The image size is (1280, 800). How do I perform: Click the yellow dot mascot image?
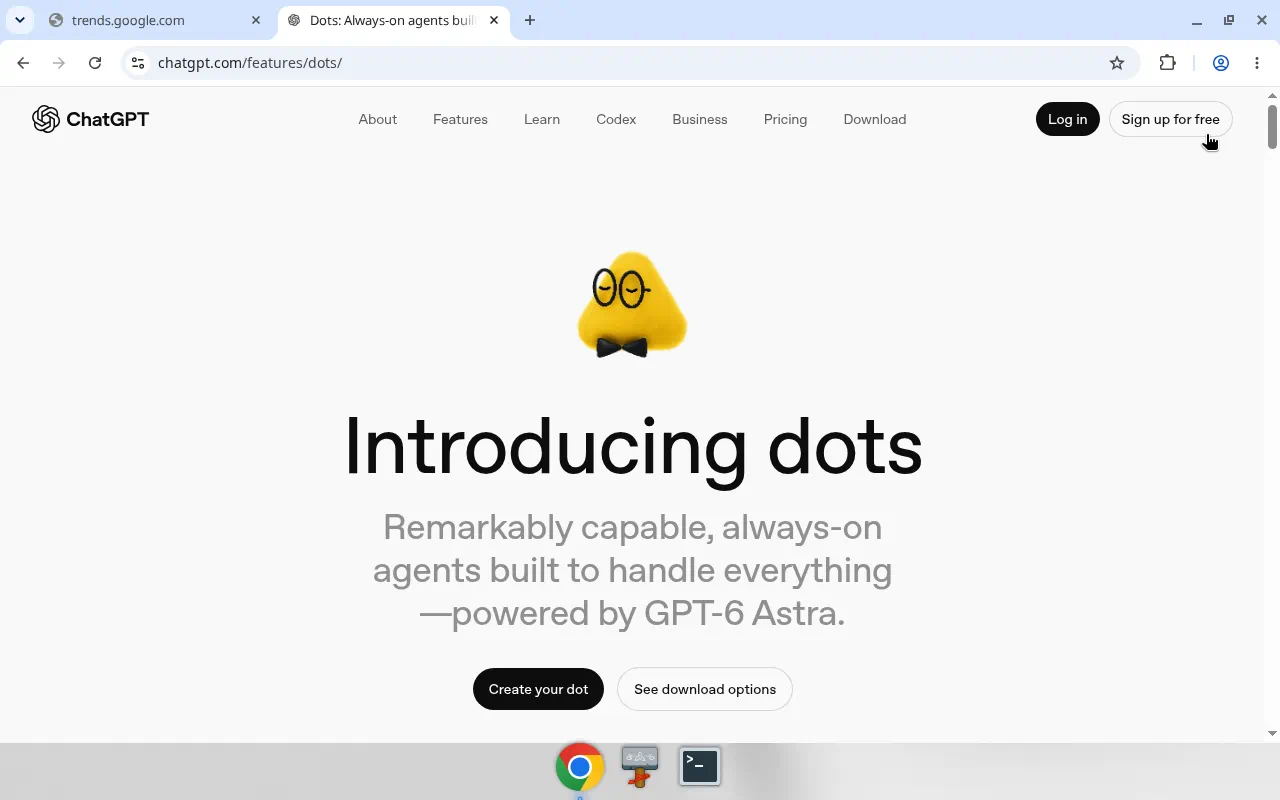coord(632,305)
